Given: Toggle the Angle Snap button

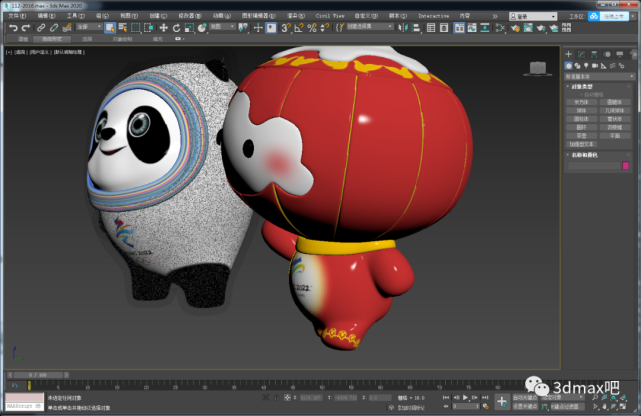Looking at the screenshot, I should [x=299, y=28].
